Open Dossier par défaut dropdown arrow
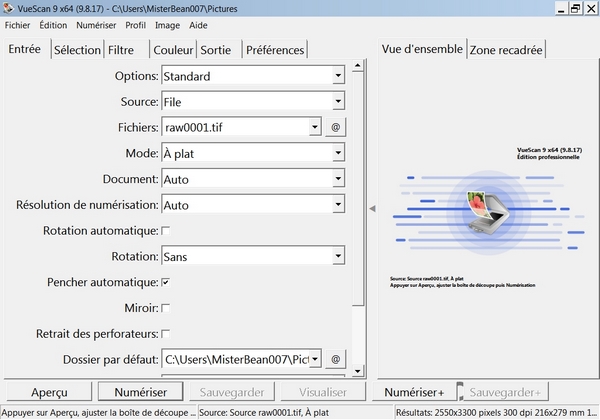 (x=315, y=359)
